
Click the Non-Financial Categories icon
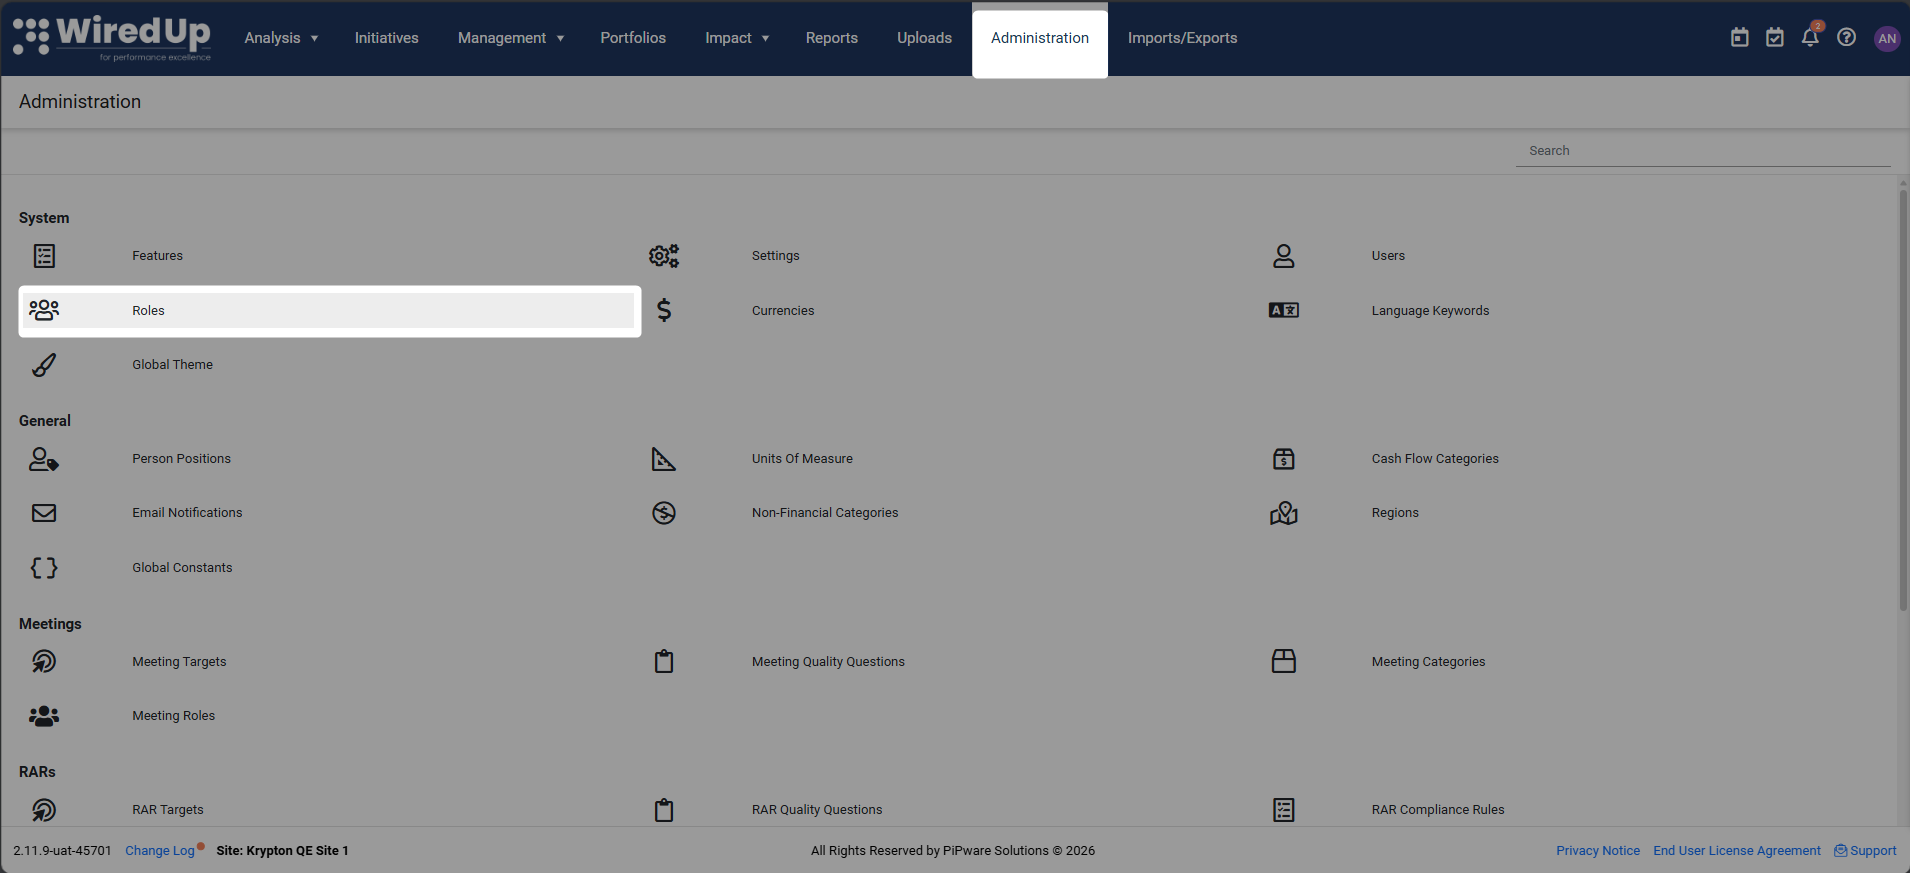tap(664, 513)
